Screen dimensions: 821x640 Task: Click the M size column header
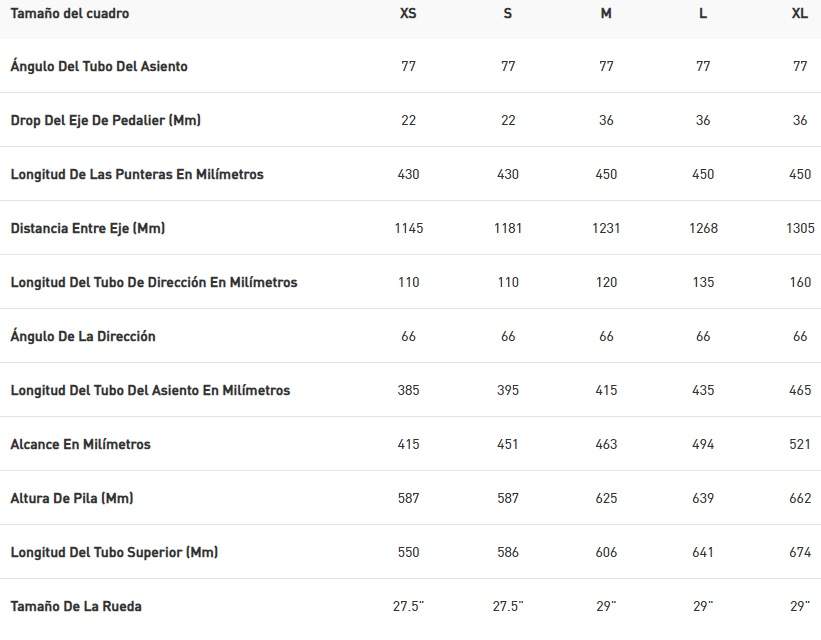pyautogui.click(x=606, y=14)
